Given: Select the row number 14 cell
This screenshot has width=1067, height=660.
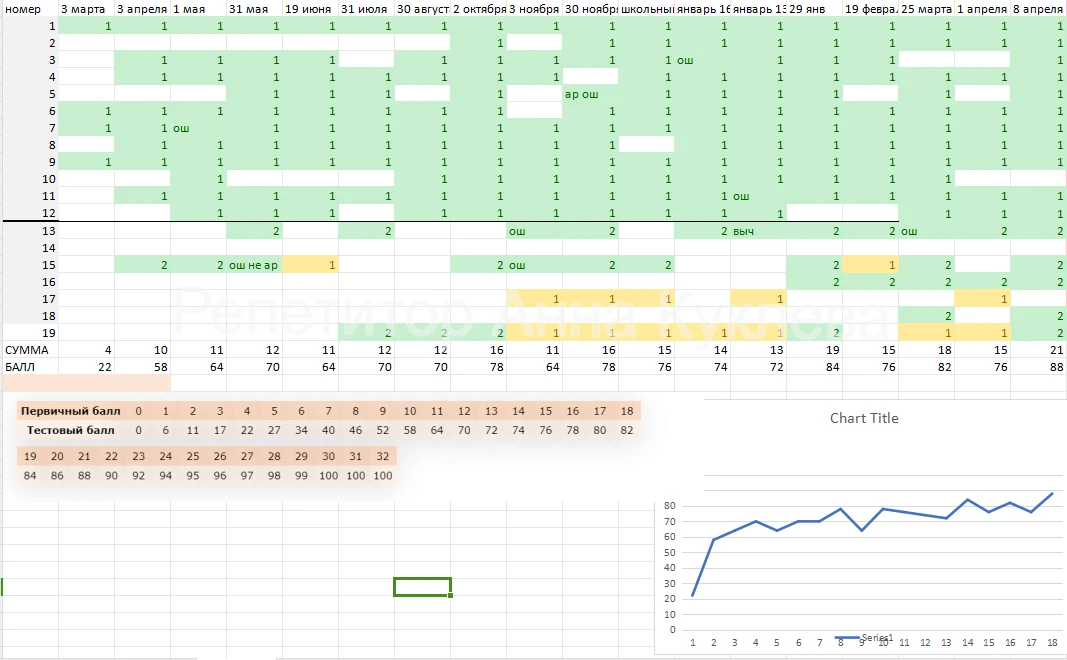Looking at the screenshot, I should 48,247.
